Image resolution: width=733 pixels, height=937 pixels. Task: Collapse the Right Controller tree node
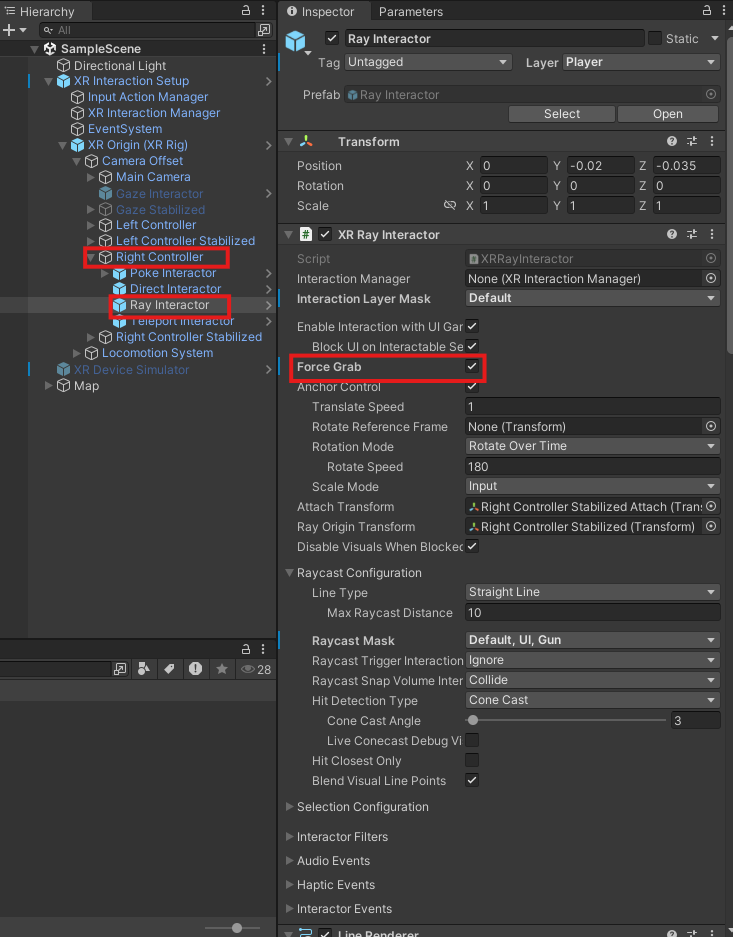click(x=91, y=258)
